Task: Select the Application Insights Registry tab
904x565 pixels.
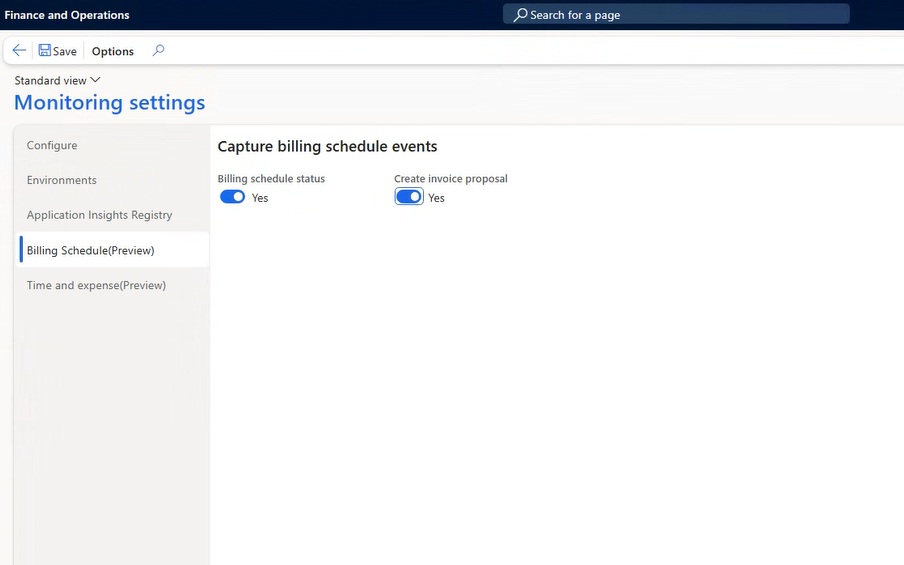Action: pyautogui.click(x=99, y=215)
